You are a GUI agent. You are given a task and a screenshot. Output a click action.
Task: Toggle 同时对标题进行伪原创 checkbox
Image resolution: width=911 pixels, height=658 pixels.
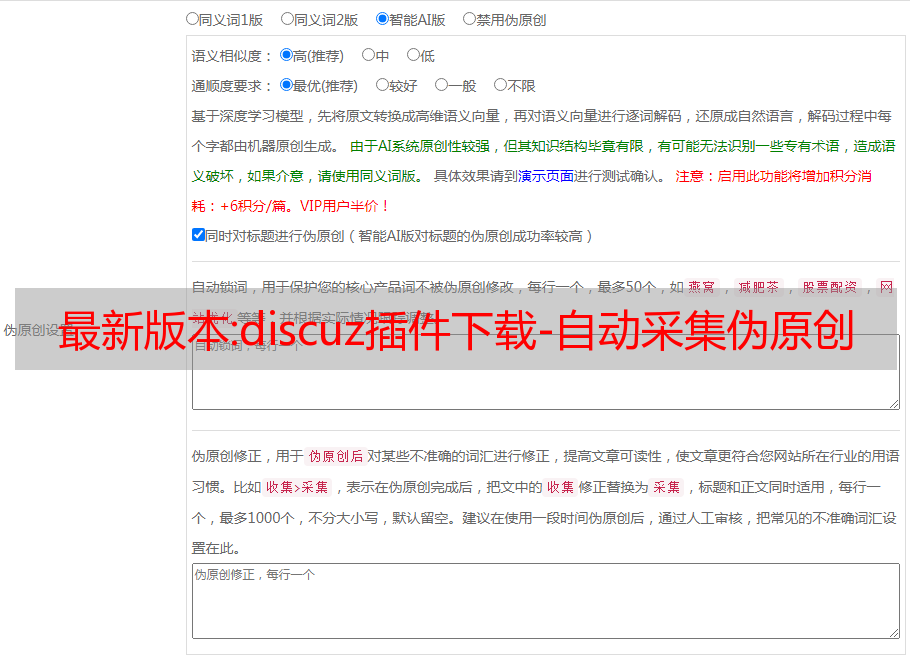point(198,235)
